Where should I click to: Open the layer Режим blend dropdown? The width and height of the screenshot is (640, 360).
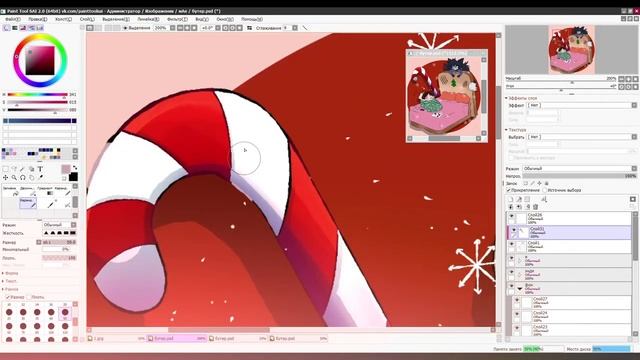579,169
